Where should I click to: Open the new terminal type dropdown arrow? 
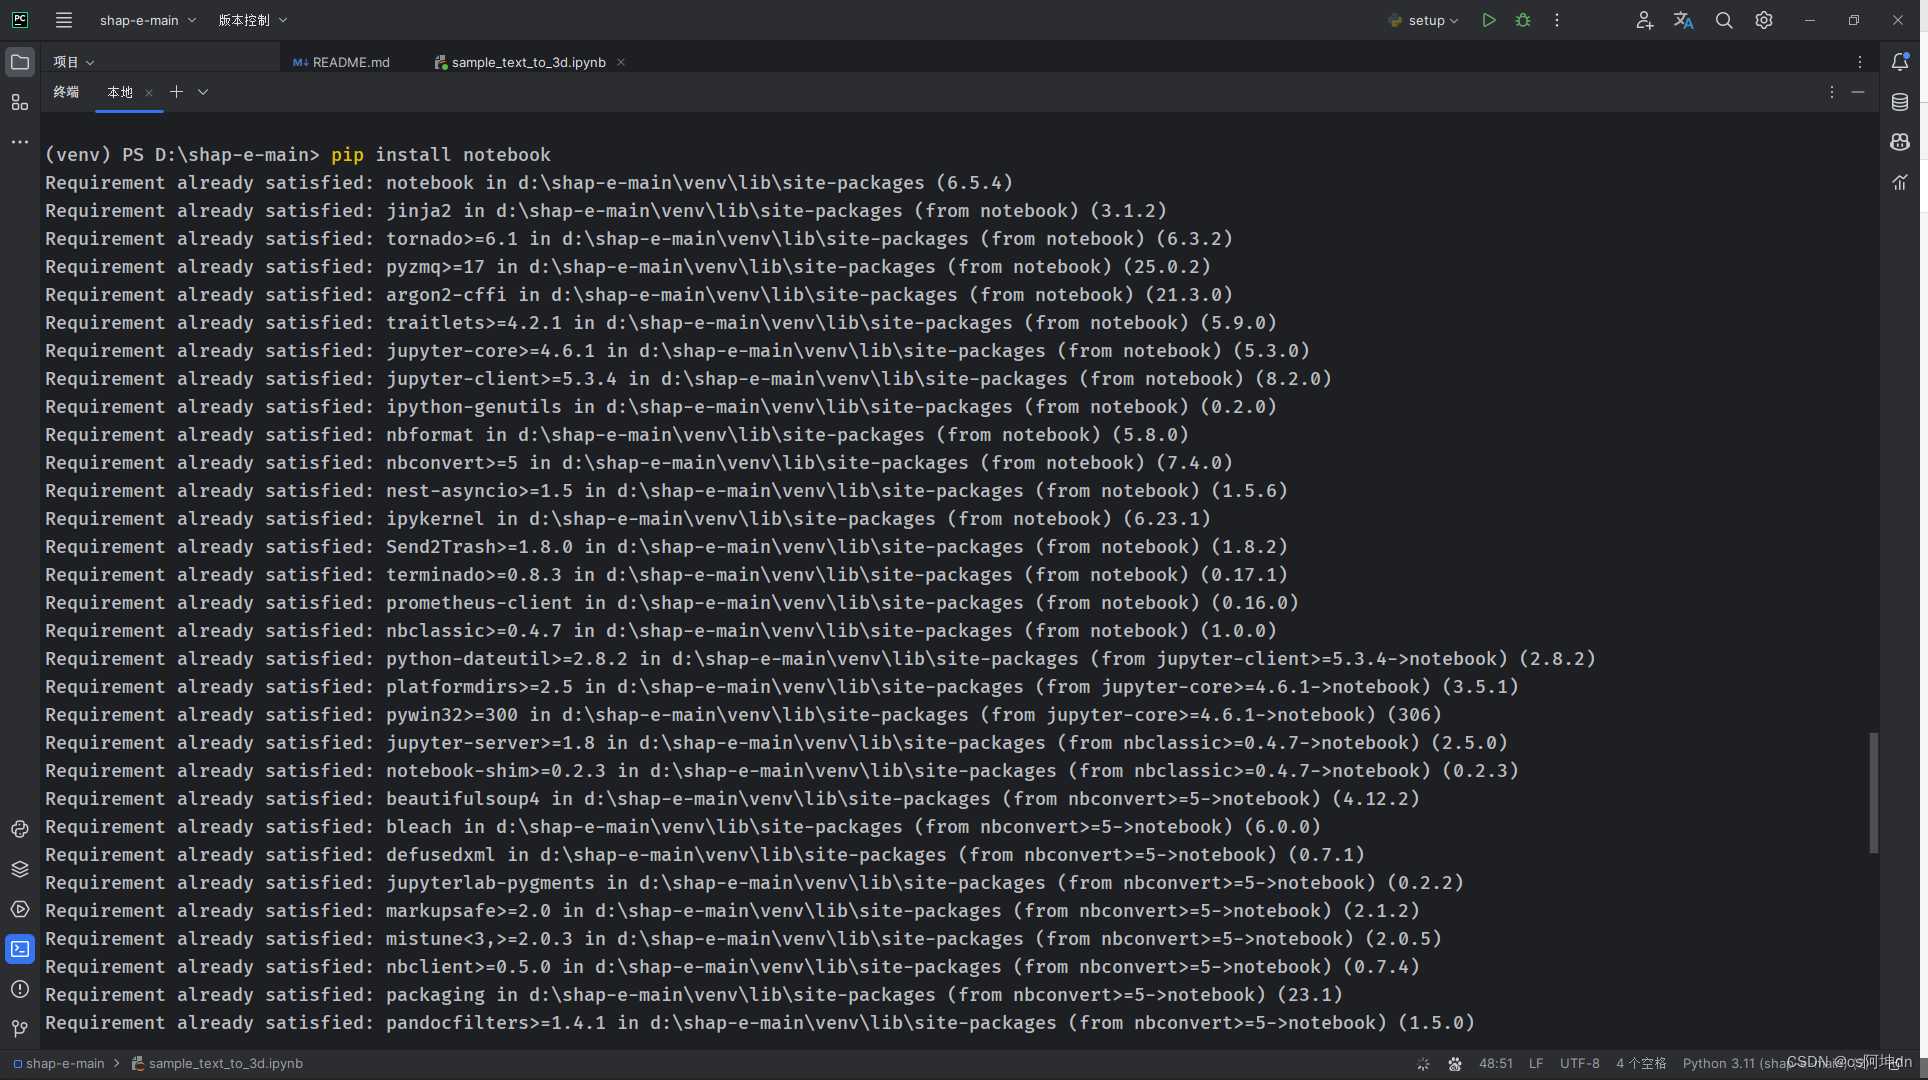click(203, 92)
